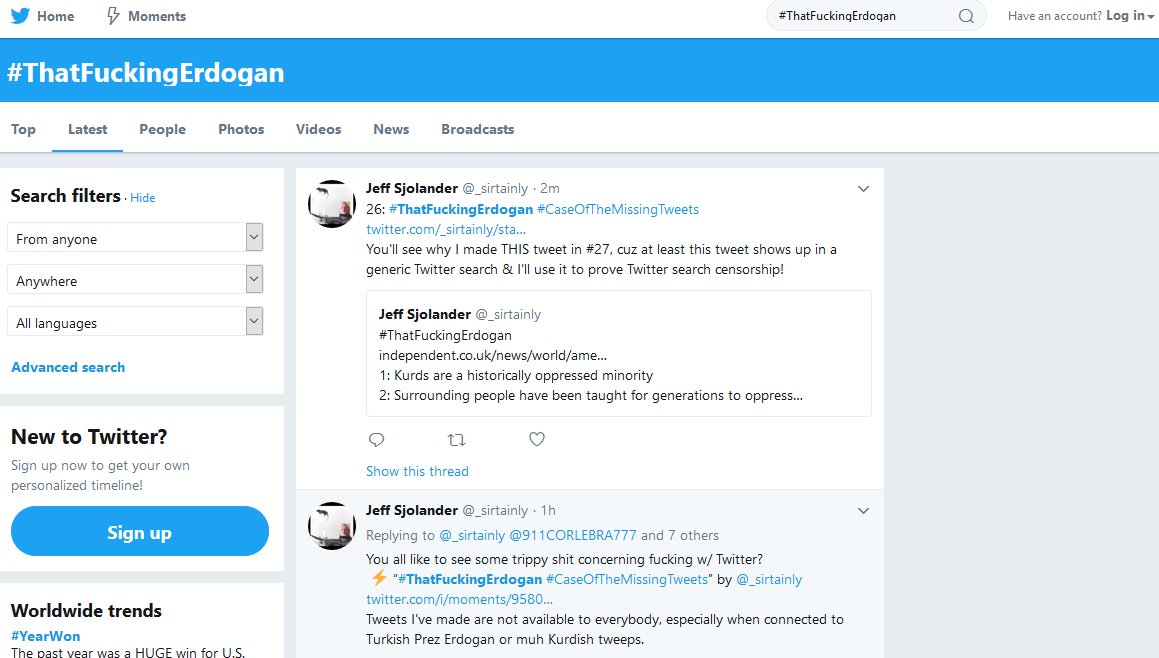Click the 1h timestamp on second tweet
The height and width of the screenshot is (658, 1159).
pyautogui.click(x=548, y=510)
